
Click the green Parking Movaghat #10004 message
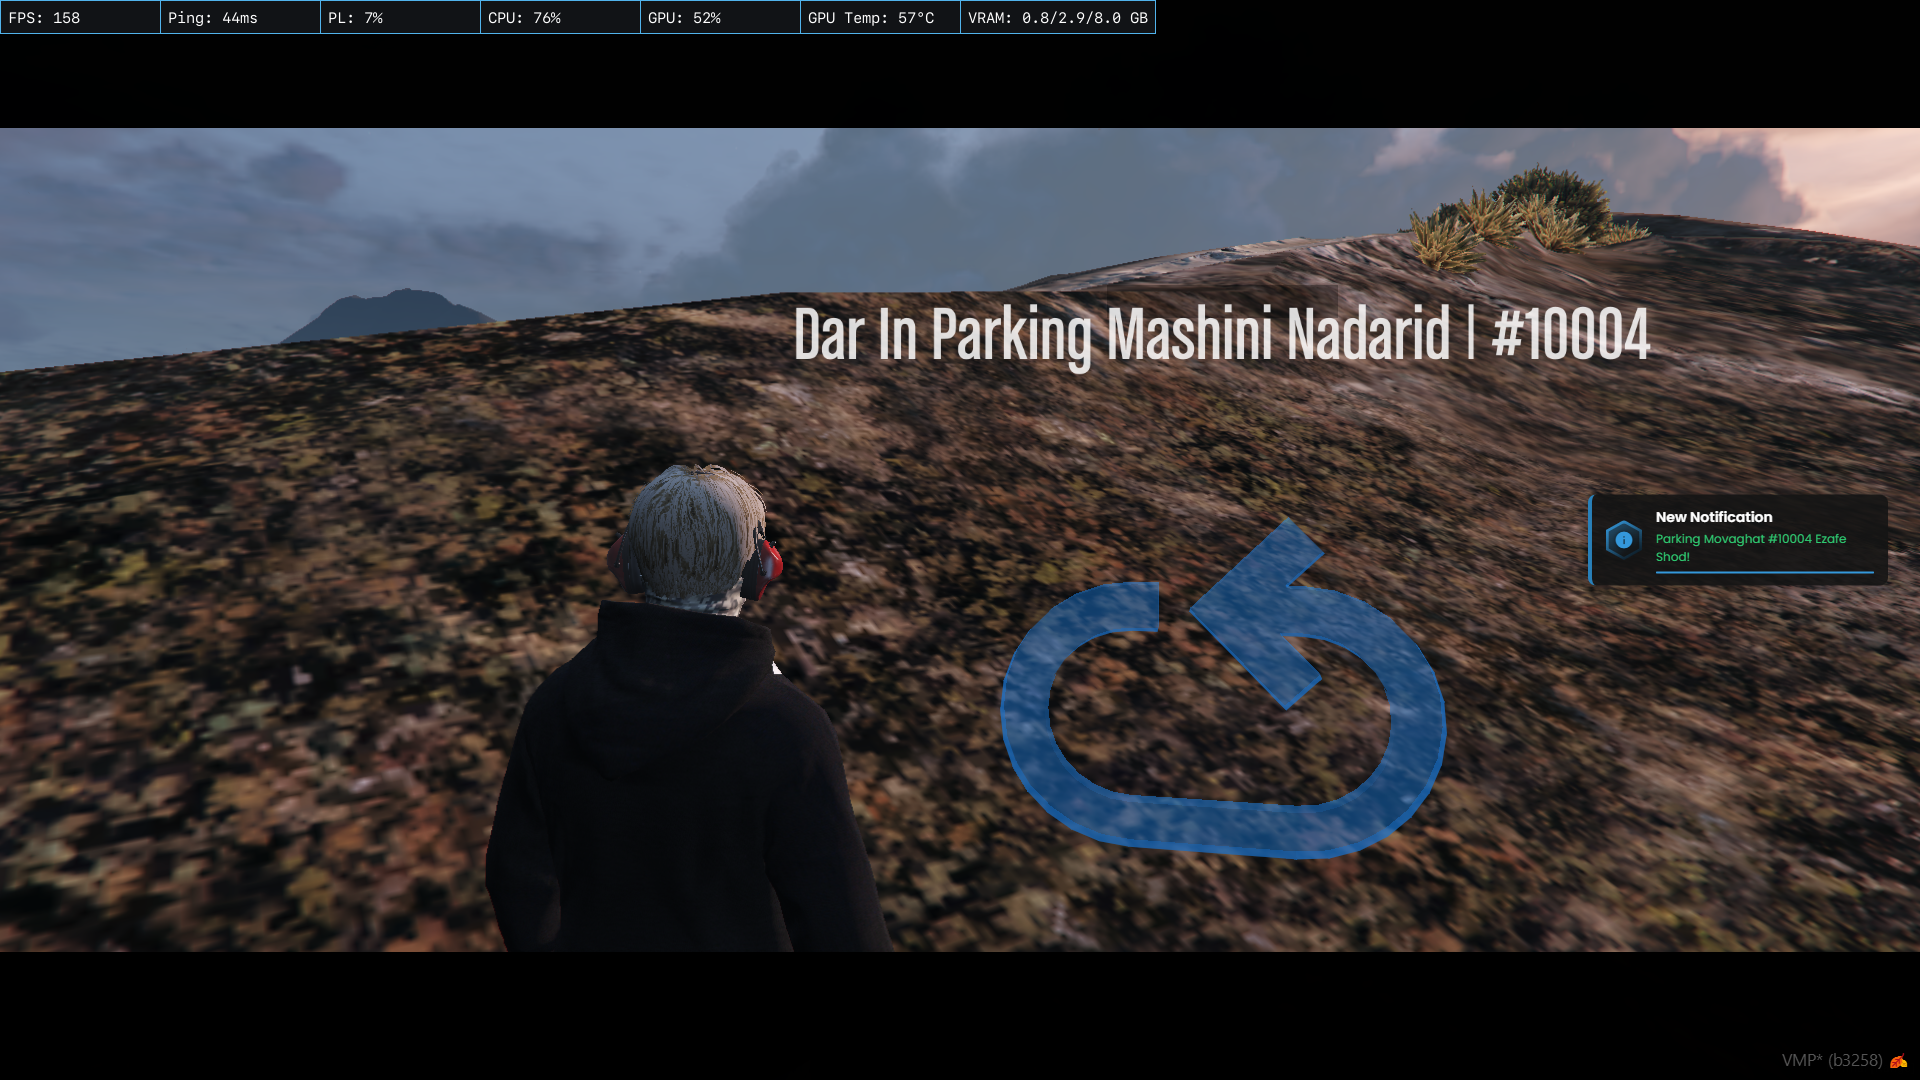click(x=1750, y=547)
